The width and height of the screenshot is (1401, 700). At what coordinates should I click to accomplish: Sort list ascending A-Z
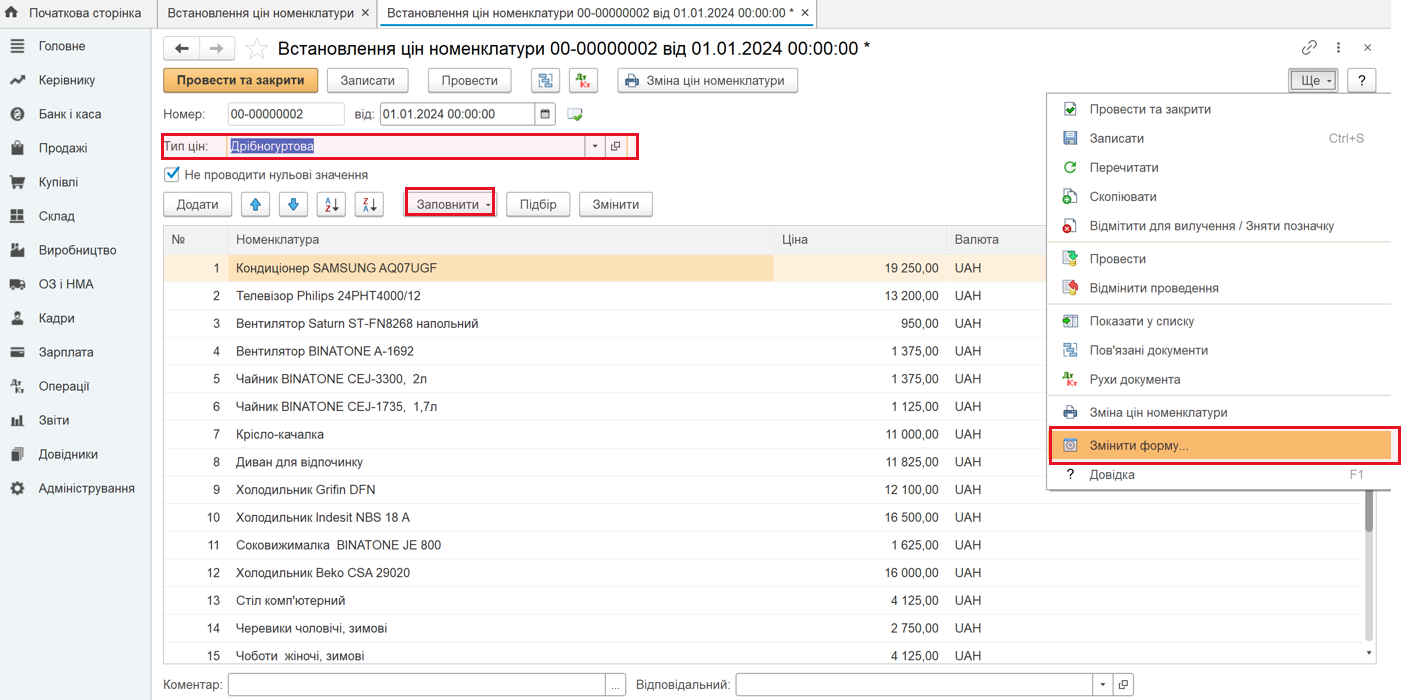point(331,204)
